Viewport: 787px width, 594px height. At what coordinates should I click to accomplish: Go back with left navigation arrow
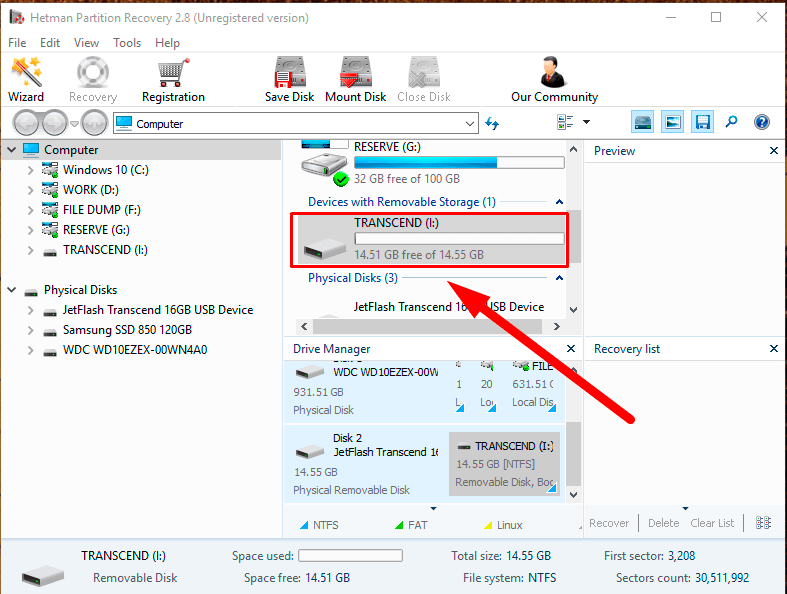[x=26, y=123]
